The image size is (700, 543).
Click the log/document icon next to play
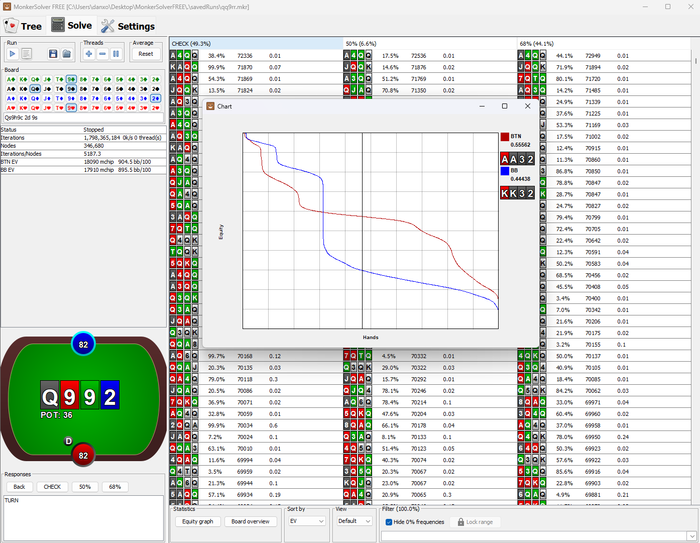(26, 54)
